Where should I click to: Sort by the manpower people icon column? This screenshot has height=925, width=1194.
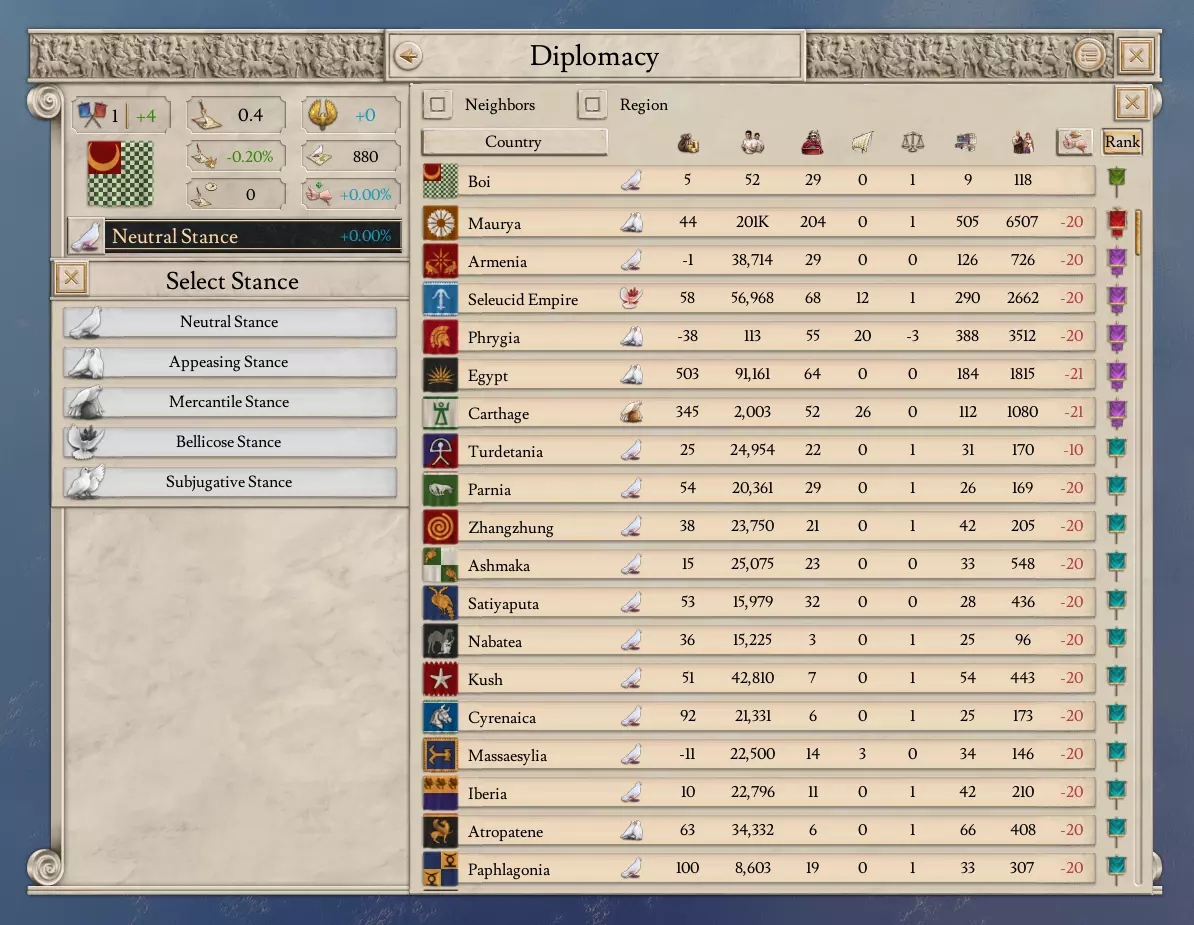pos(752,142)
